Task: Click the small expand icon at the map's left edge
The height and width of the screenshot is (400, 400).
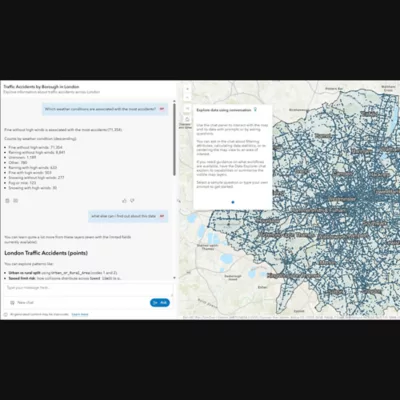Action: [x=179, y=201]
